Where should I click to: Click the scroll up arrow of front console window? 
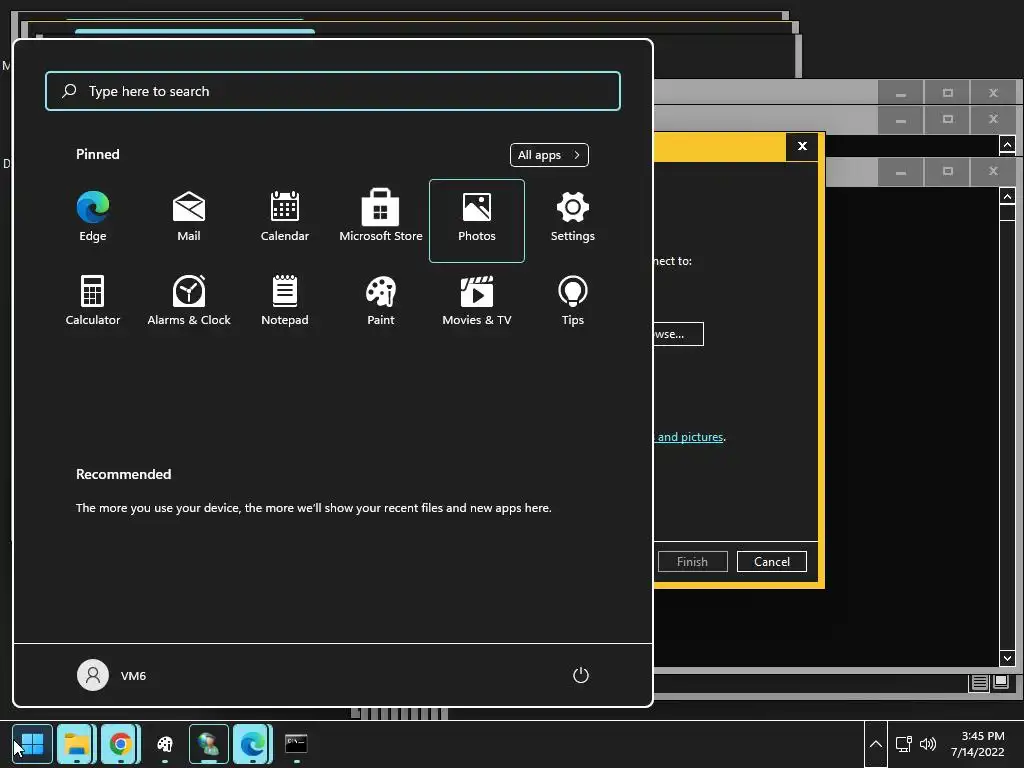pyautogui.click(x=1007, y=197)
